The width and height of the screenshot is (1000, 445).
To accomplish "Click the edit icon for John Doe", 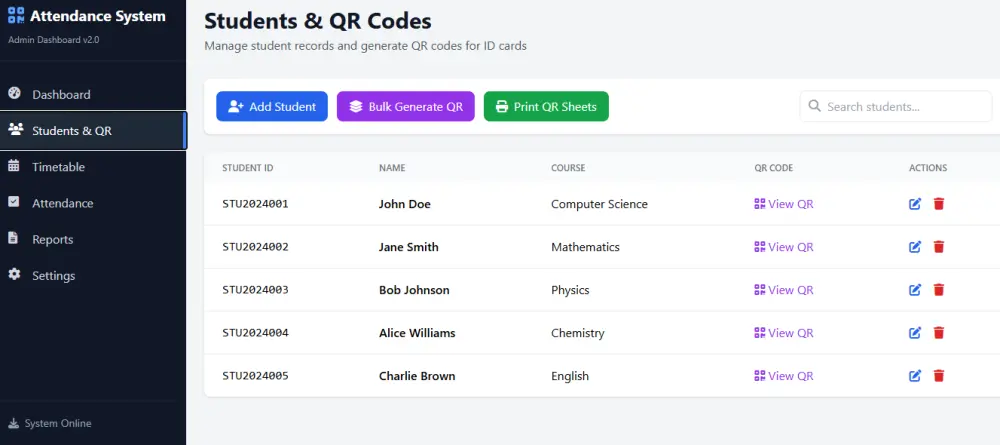I will pos(915,204).
